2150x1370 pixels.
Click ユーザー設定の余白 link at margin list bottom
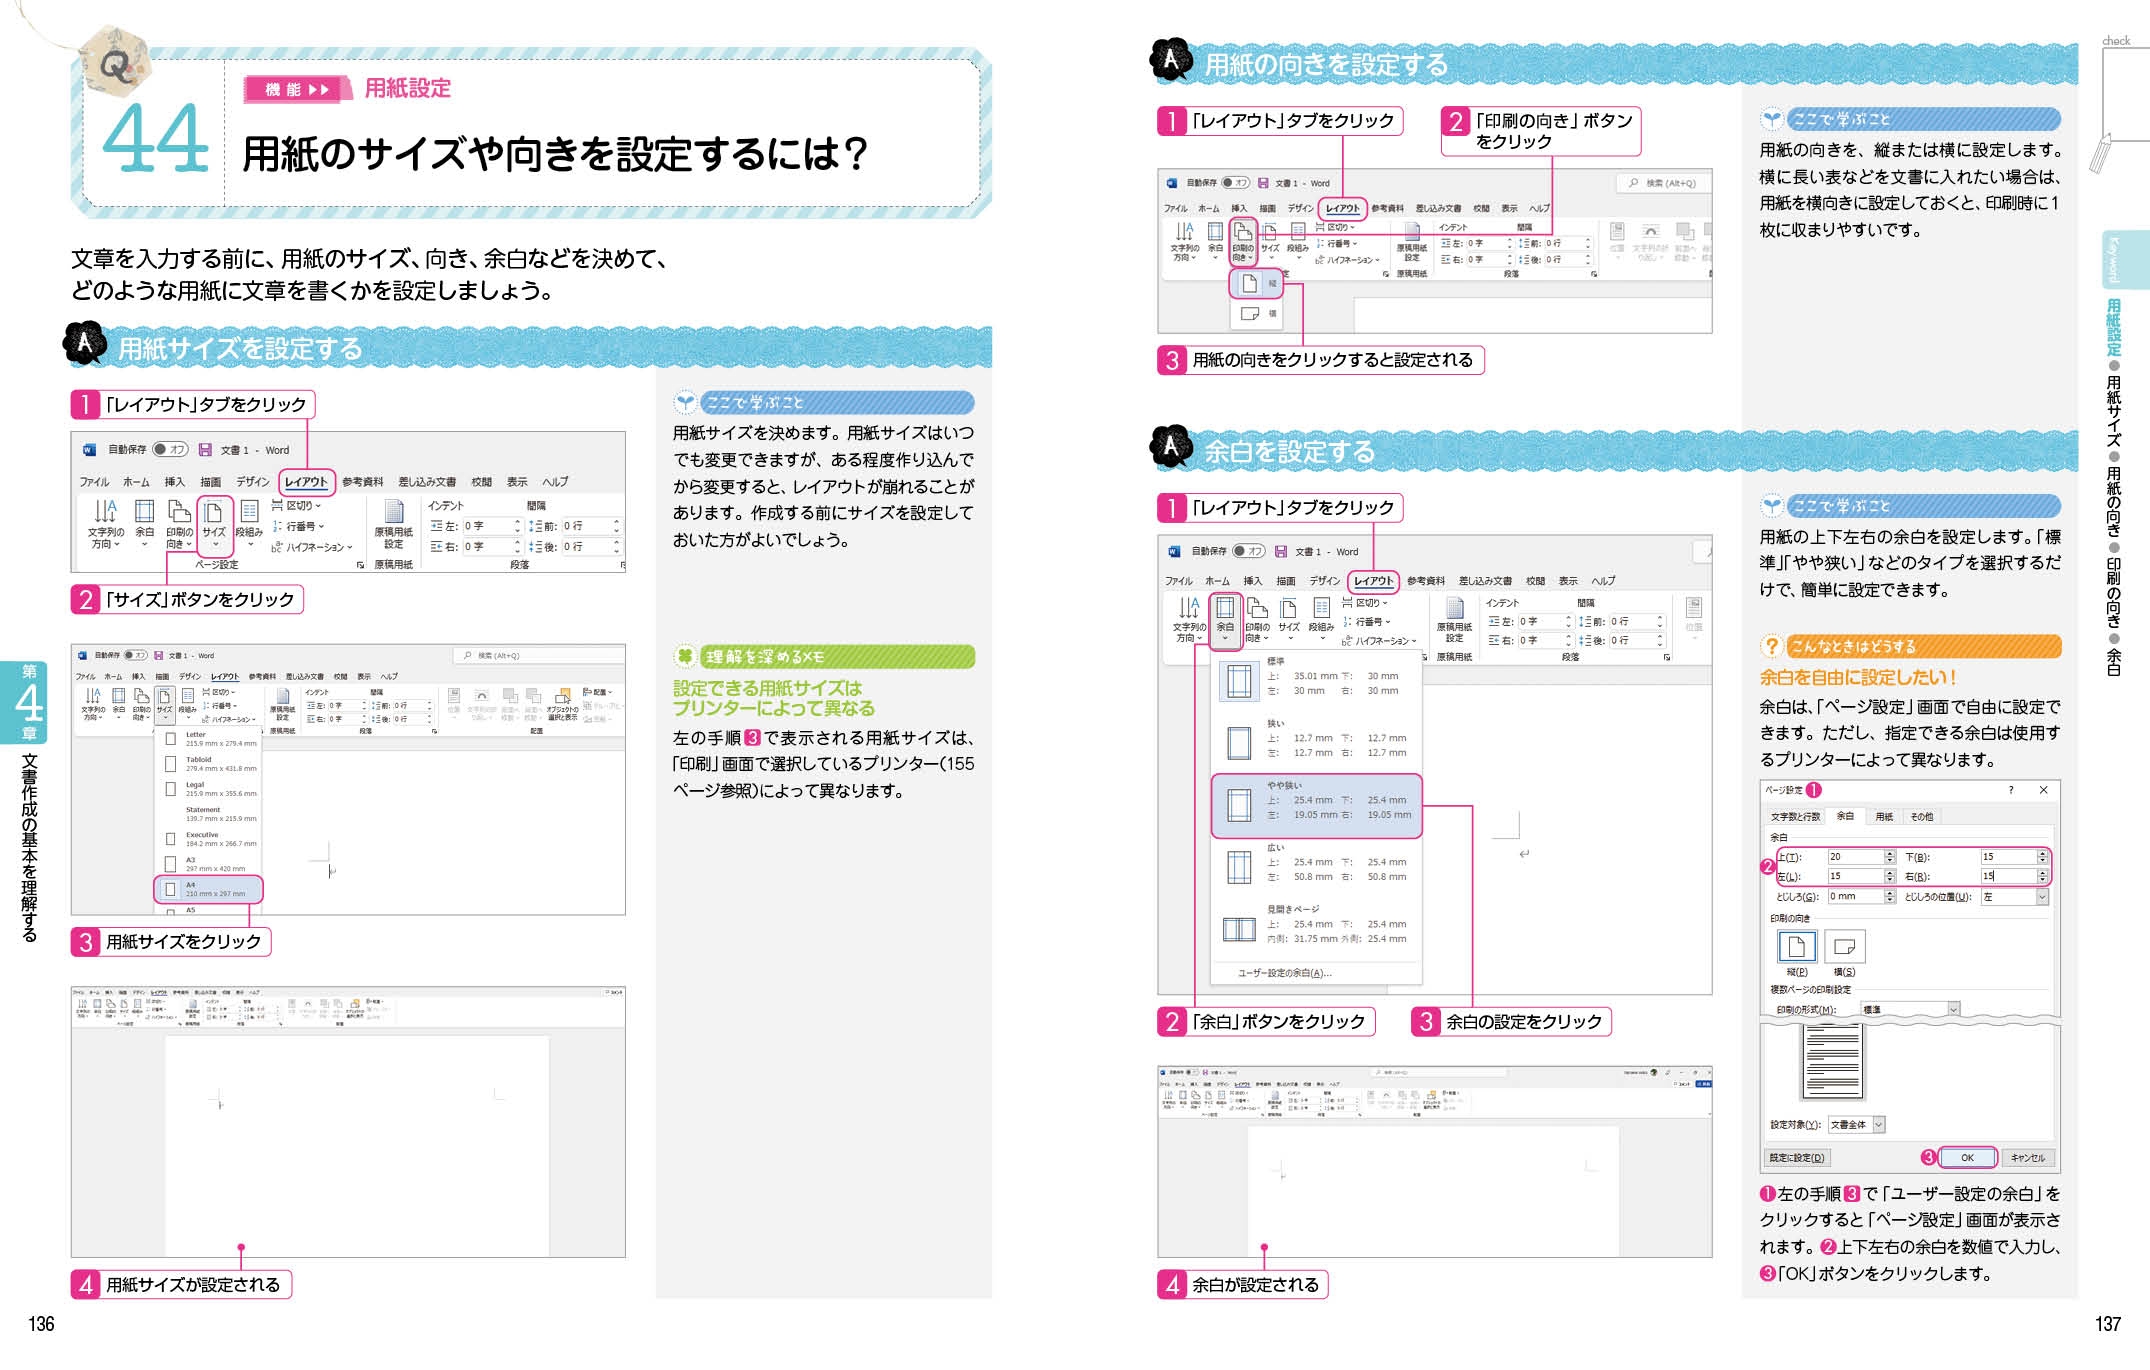pos(1285,973)
